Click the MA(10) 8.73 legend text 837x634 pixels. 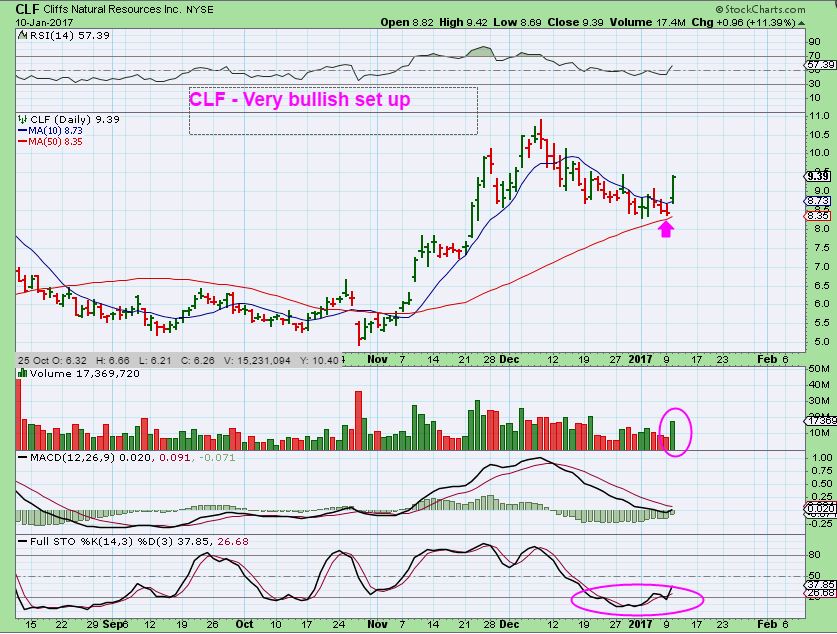[x=56, y=130]
